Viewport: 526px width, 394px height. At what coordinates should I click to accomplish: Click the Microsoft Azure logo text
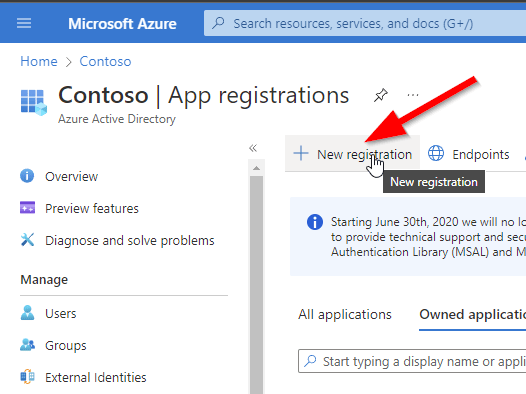(122, 24)
